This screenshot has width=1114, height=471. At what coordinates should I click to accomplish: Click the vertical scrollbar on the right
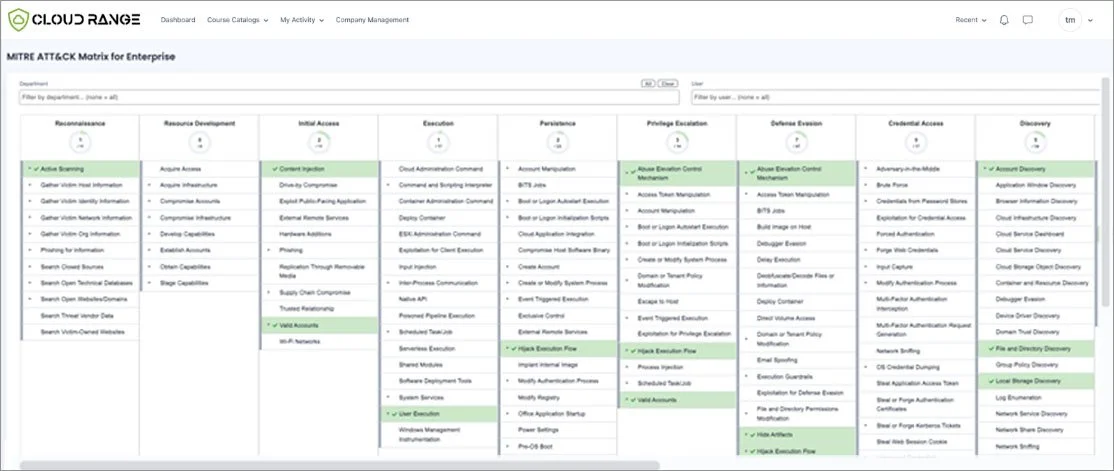click(1105, 193)
